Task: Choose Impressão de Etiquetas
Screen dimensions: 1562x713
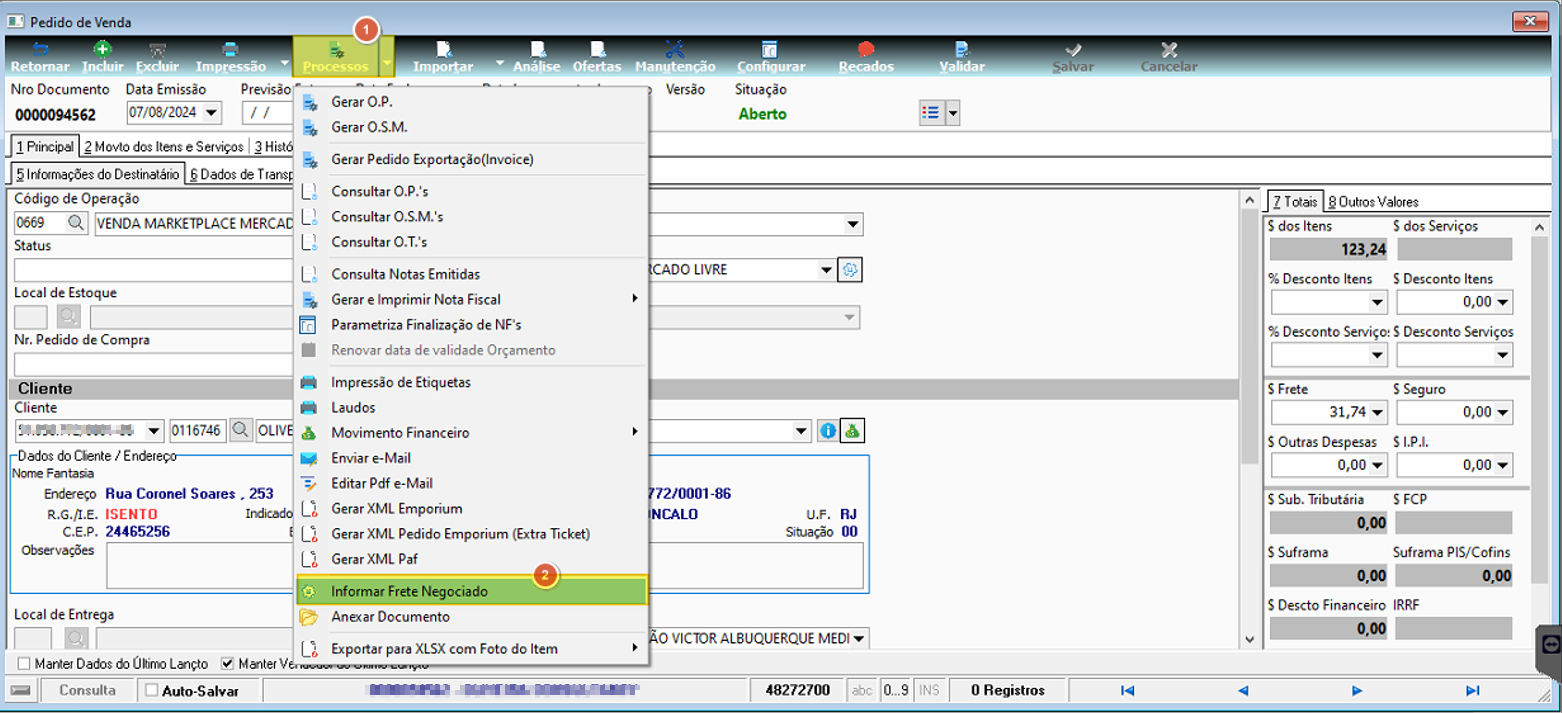Action: (x=473, y=382)
